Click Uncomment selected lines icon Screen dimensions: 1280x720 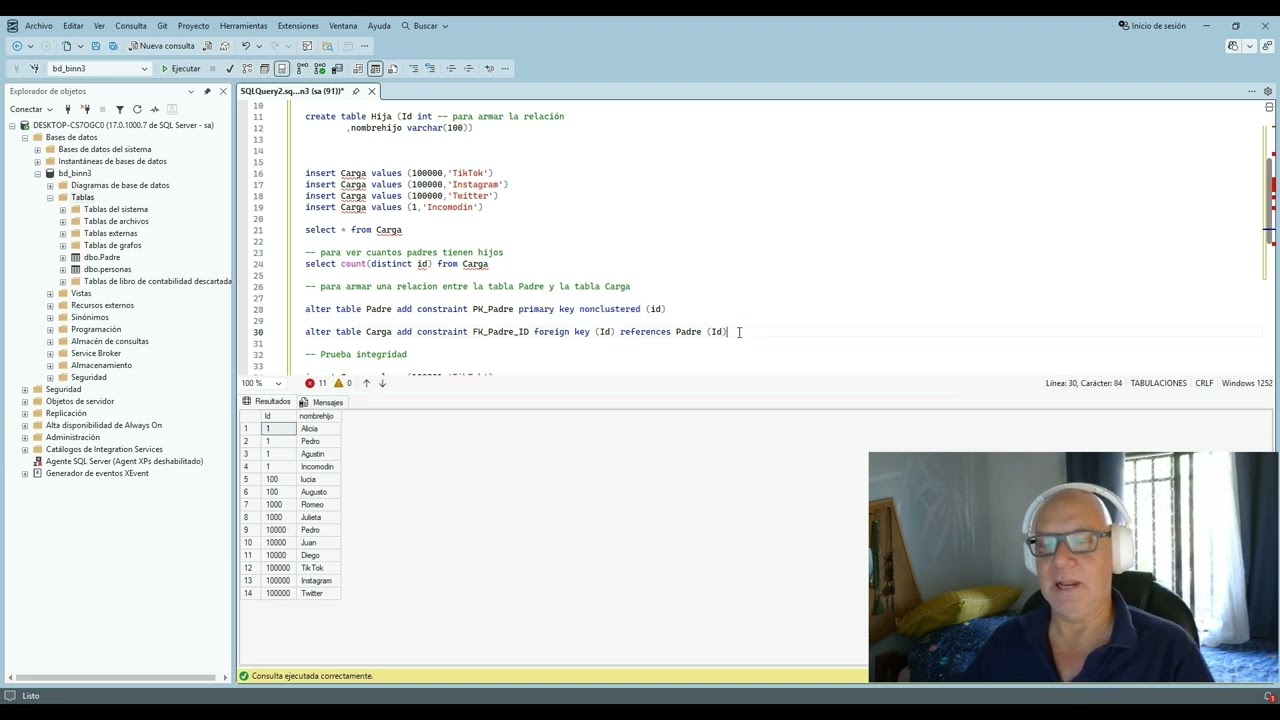tap(430, 69)
